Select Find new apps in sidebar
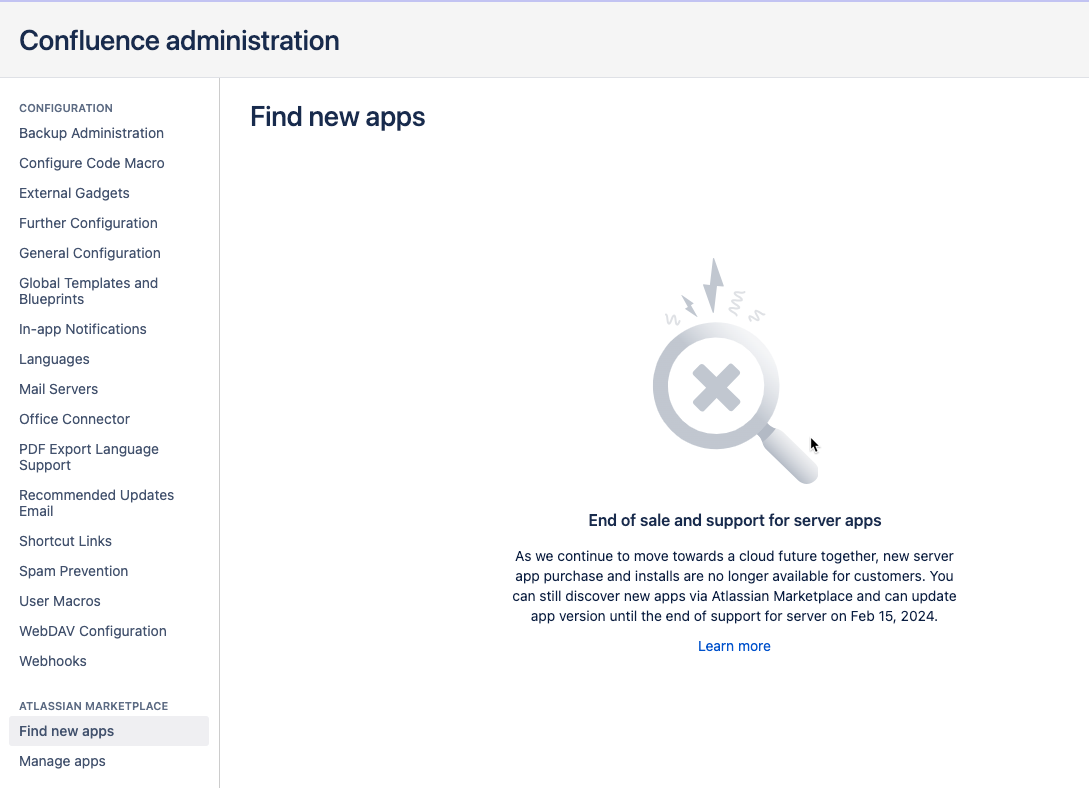The height and width of the screenshot is (788, 1089). 66,731
